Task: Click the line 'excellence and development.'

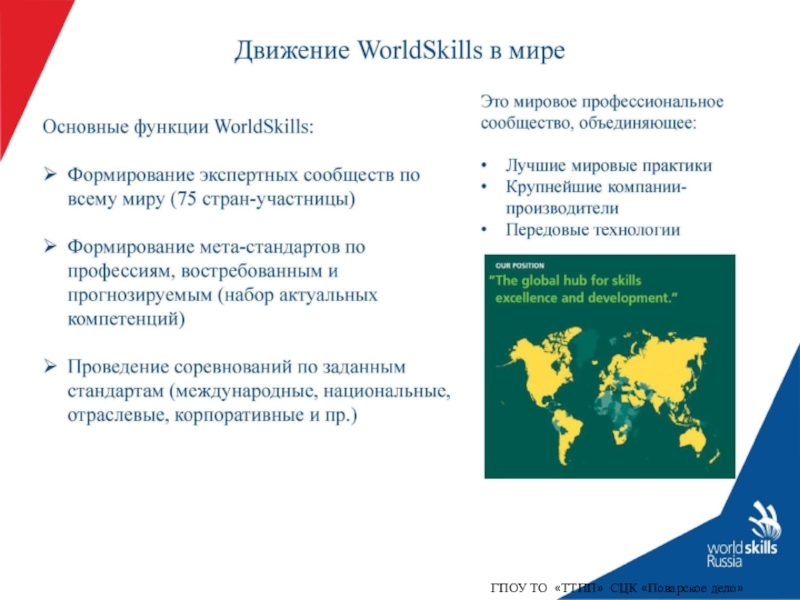Action: coord(587,297)
